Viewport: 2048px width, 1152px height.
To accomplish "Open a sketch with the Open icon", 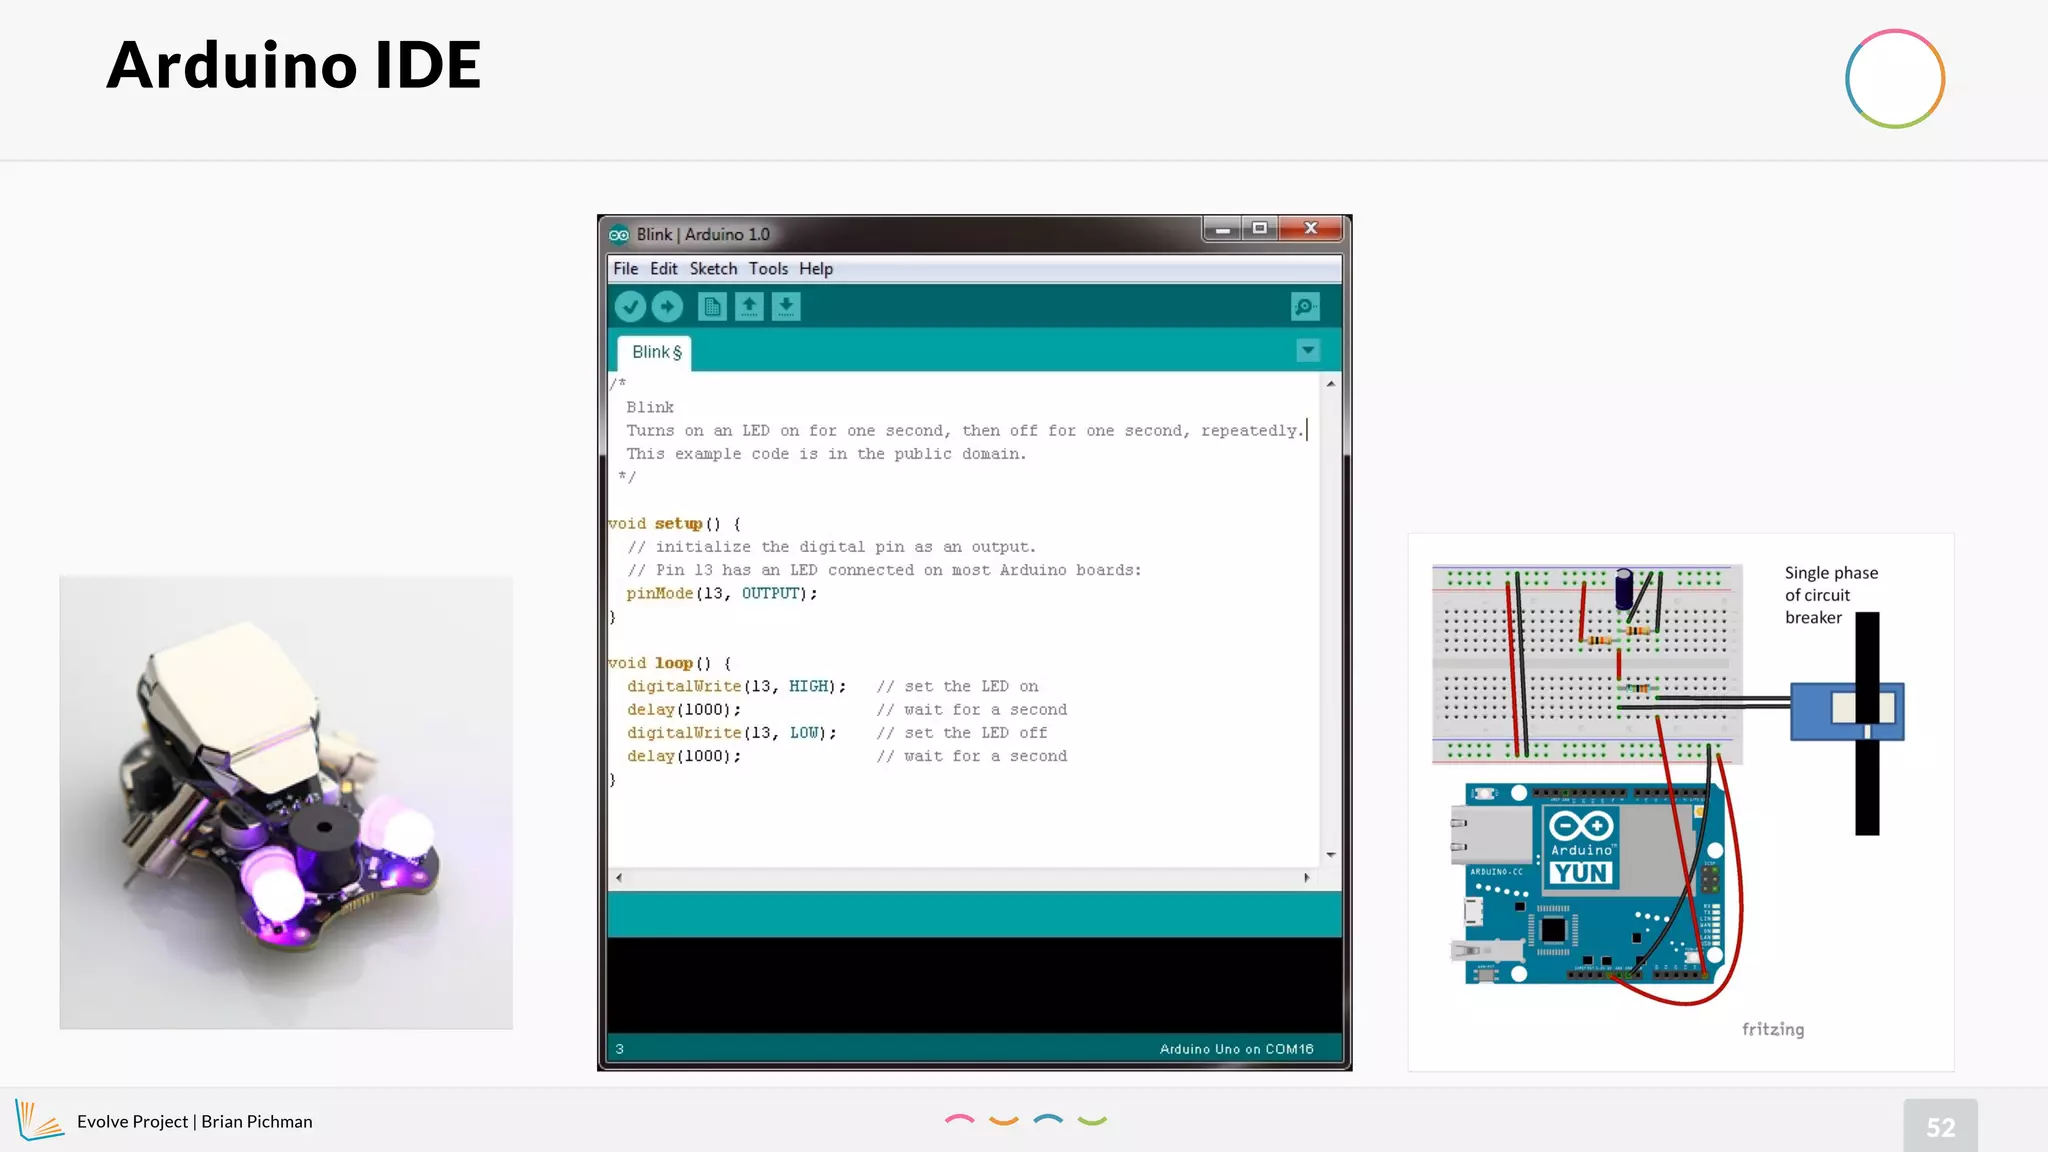I will (749, 307).
